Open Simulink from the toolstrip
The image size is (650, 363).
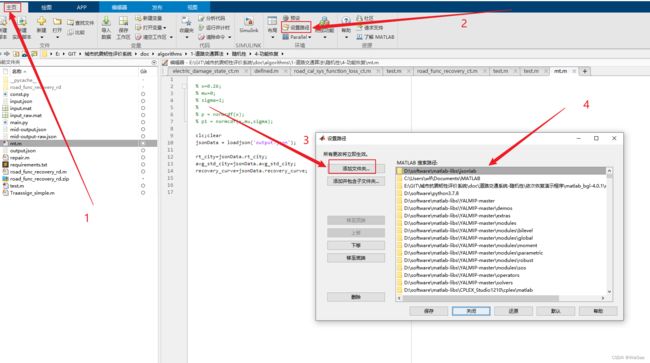[x=249, y=25]
